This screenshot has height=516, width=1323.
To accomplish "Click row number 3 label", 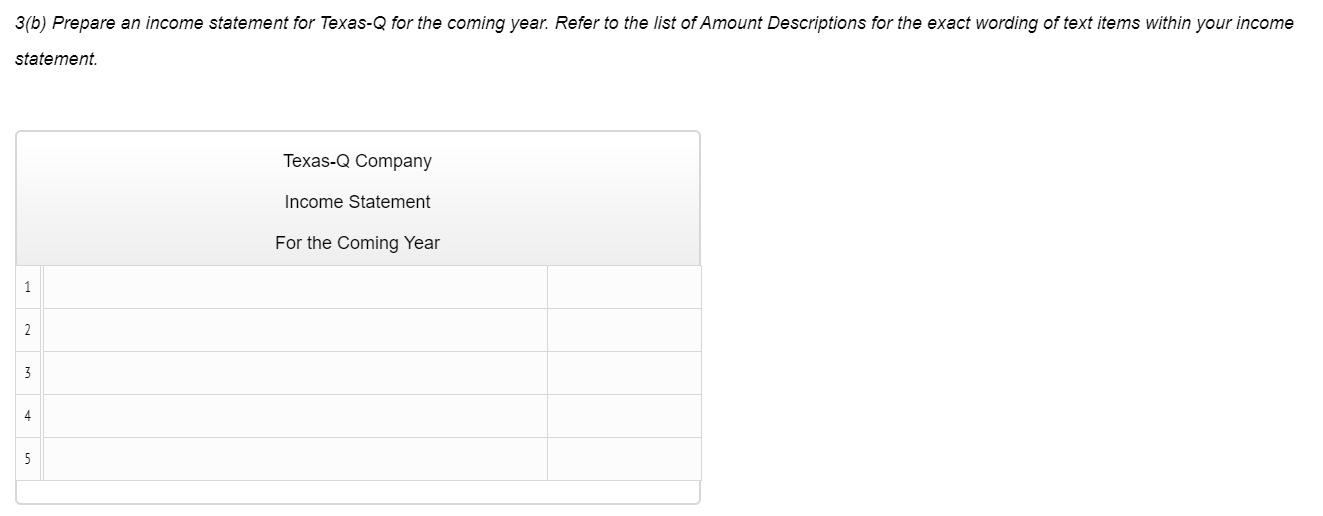I will [x=28, y=373].
